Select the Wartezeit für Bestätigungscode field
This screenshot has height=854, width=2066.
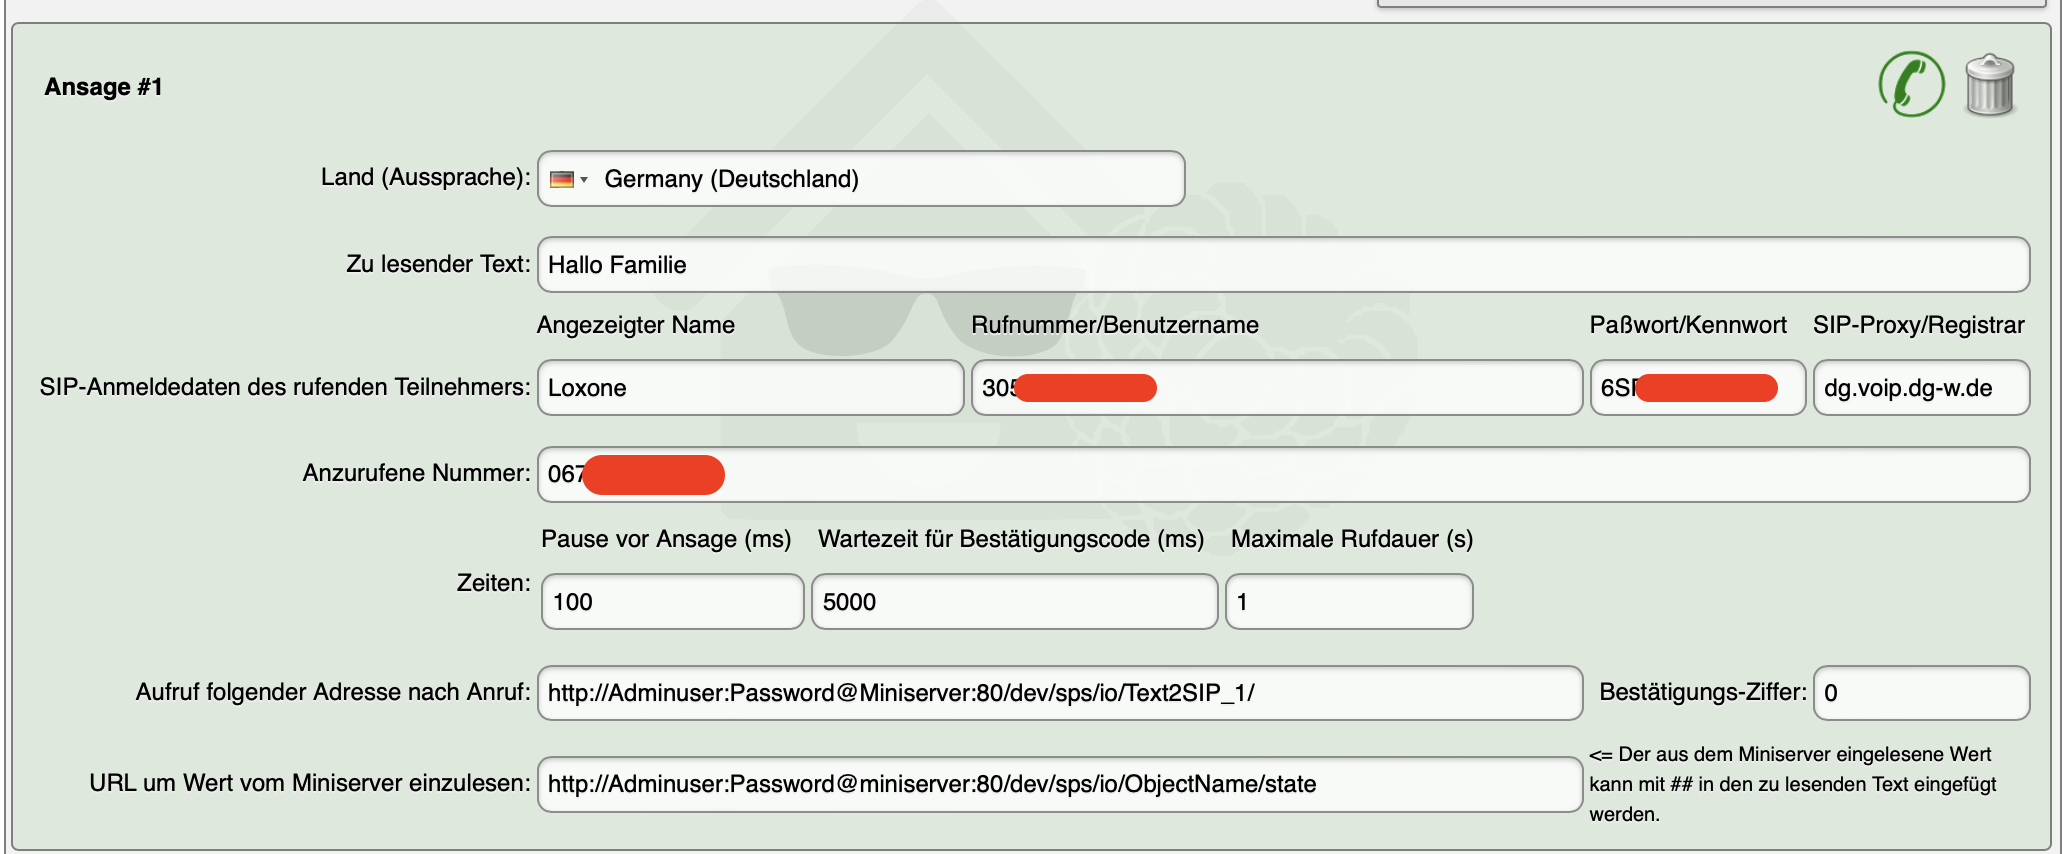[x=1014, y=602]
